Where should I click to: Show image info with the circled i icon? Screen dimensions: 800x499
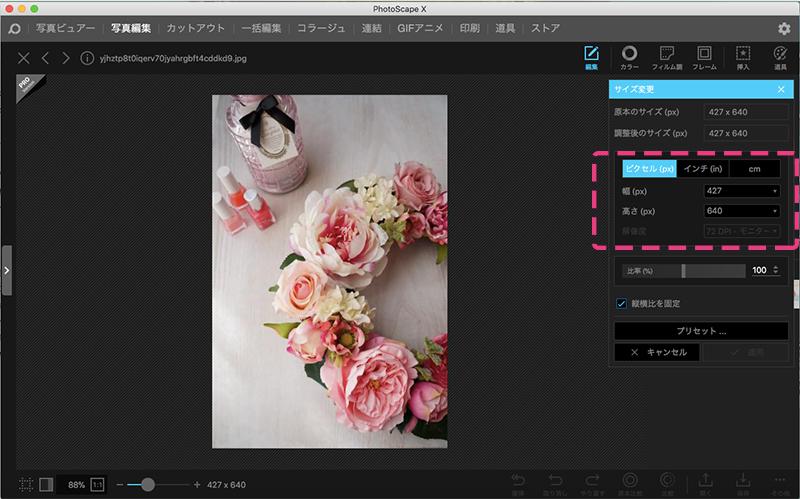pyautogui.click(x=87, y=58)
